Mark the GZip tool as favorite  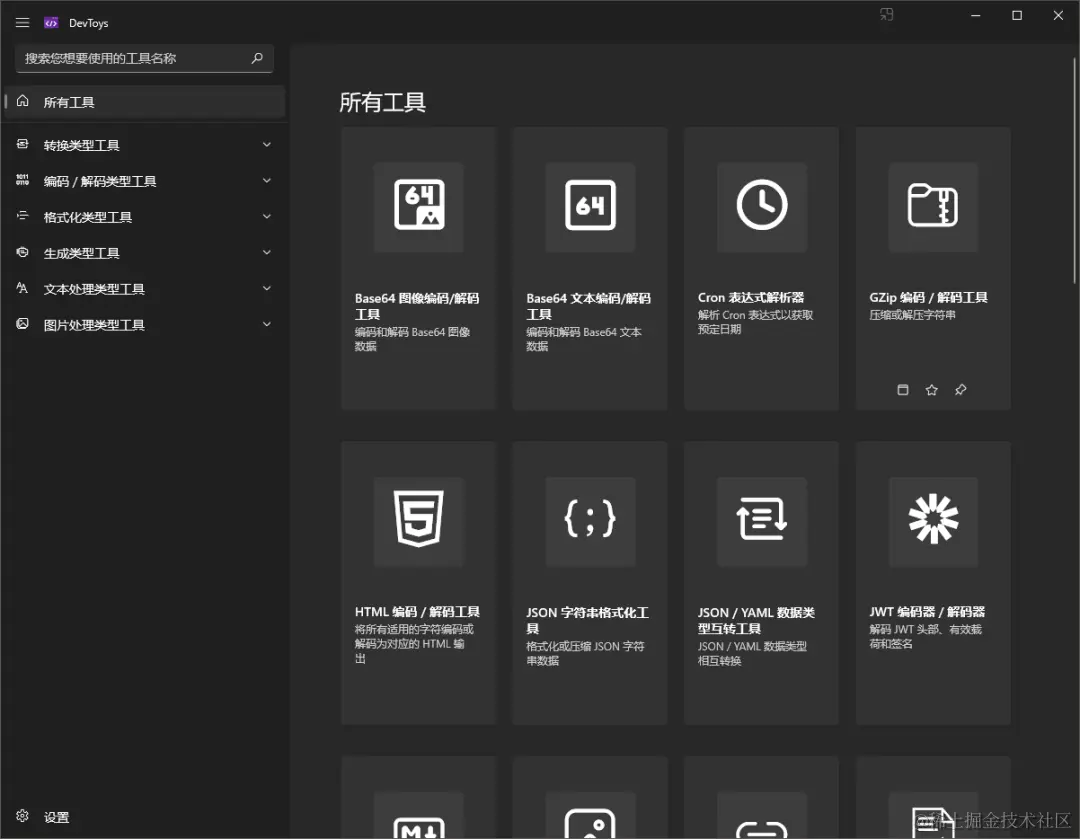[x=931, y=390]
